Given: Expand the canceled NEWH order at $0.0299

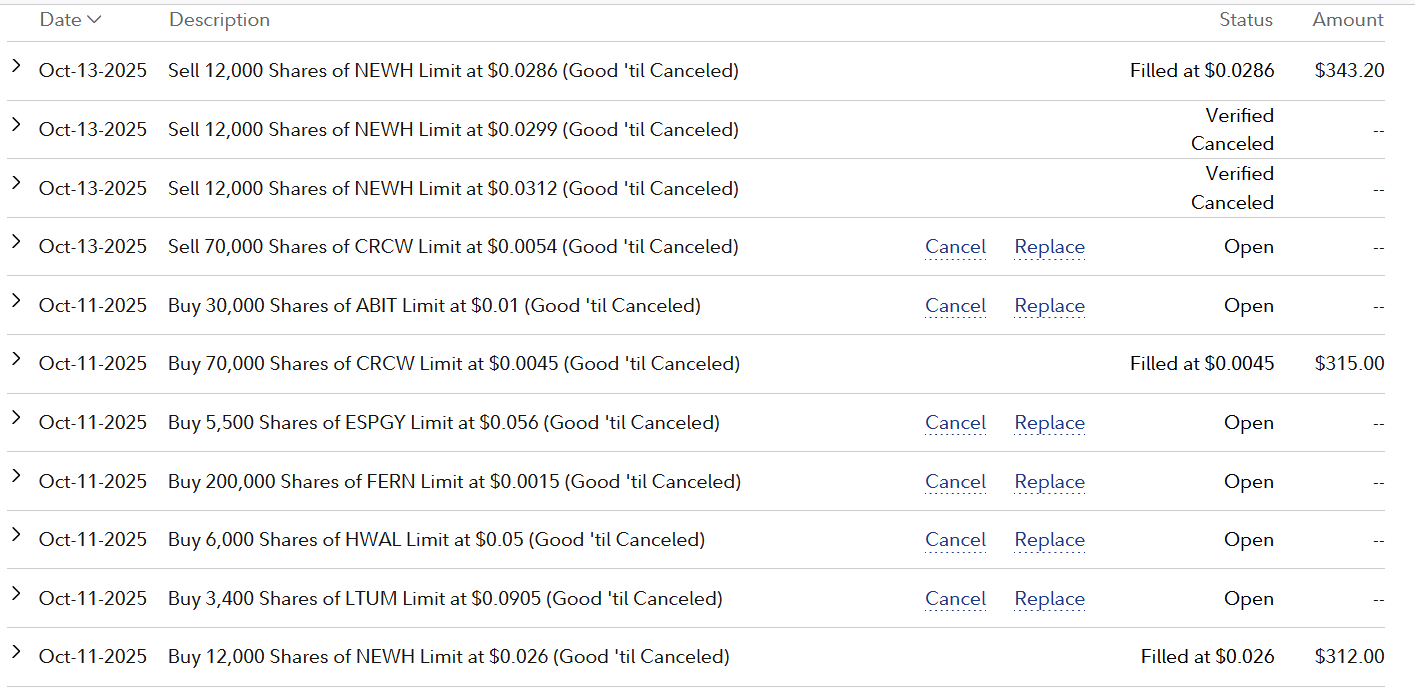Looking at the screenshot, I should point(16,125).
